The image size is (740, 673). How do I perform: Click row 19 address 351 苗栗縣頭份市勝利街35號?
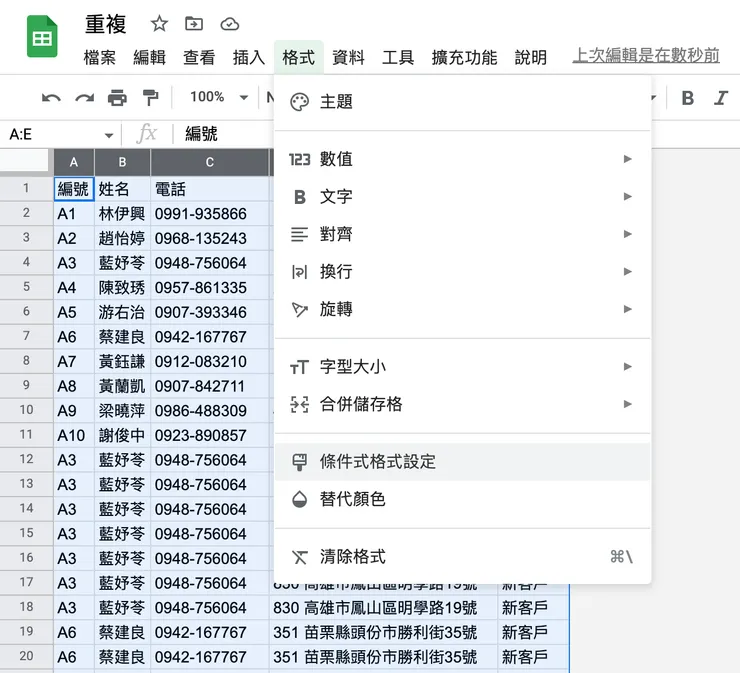[x=383, y=632]
